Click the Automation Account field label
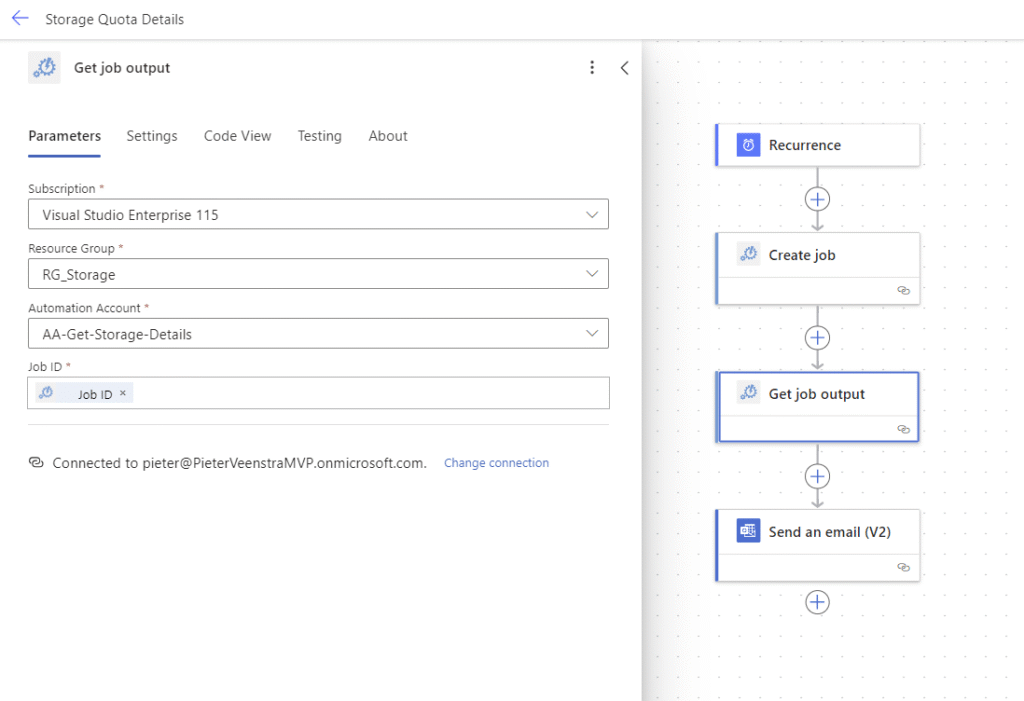 84,308
